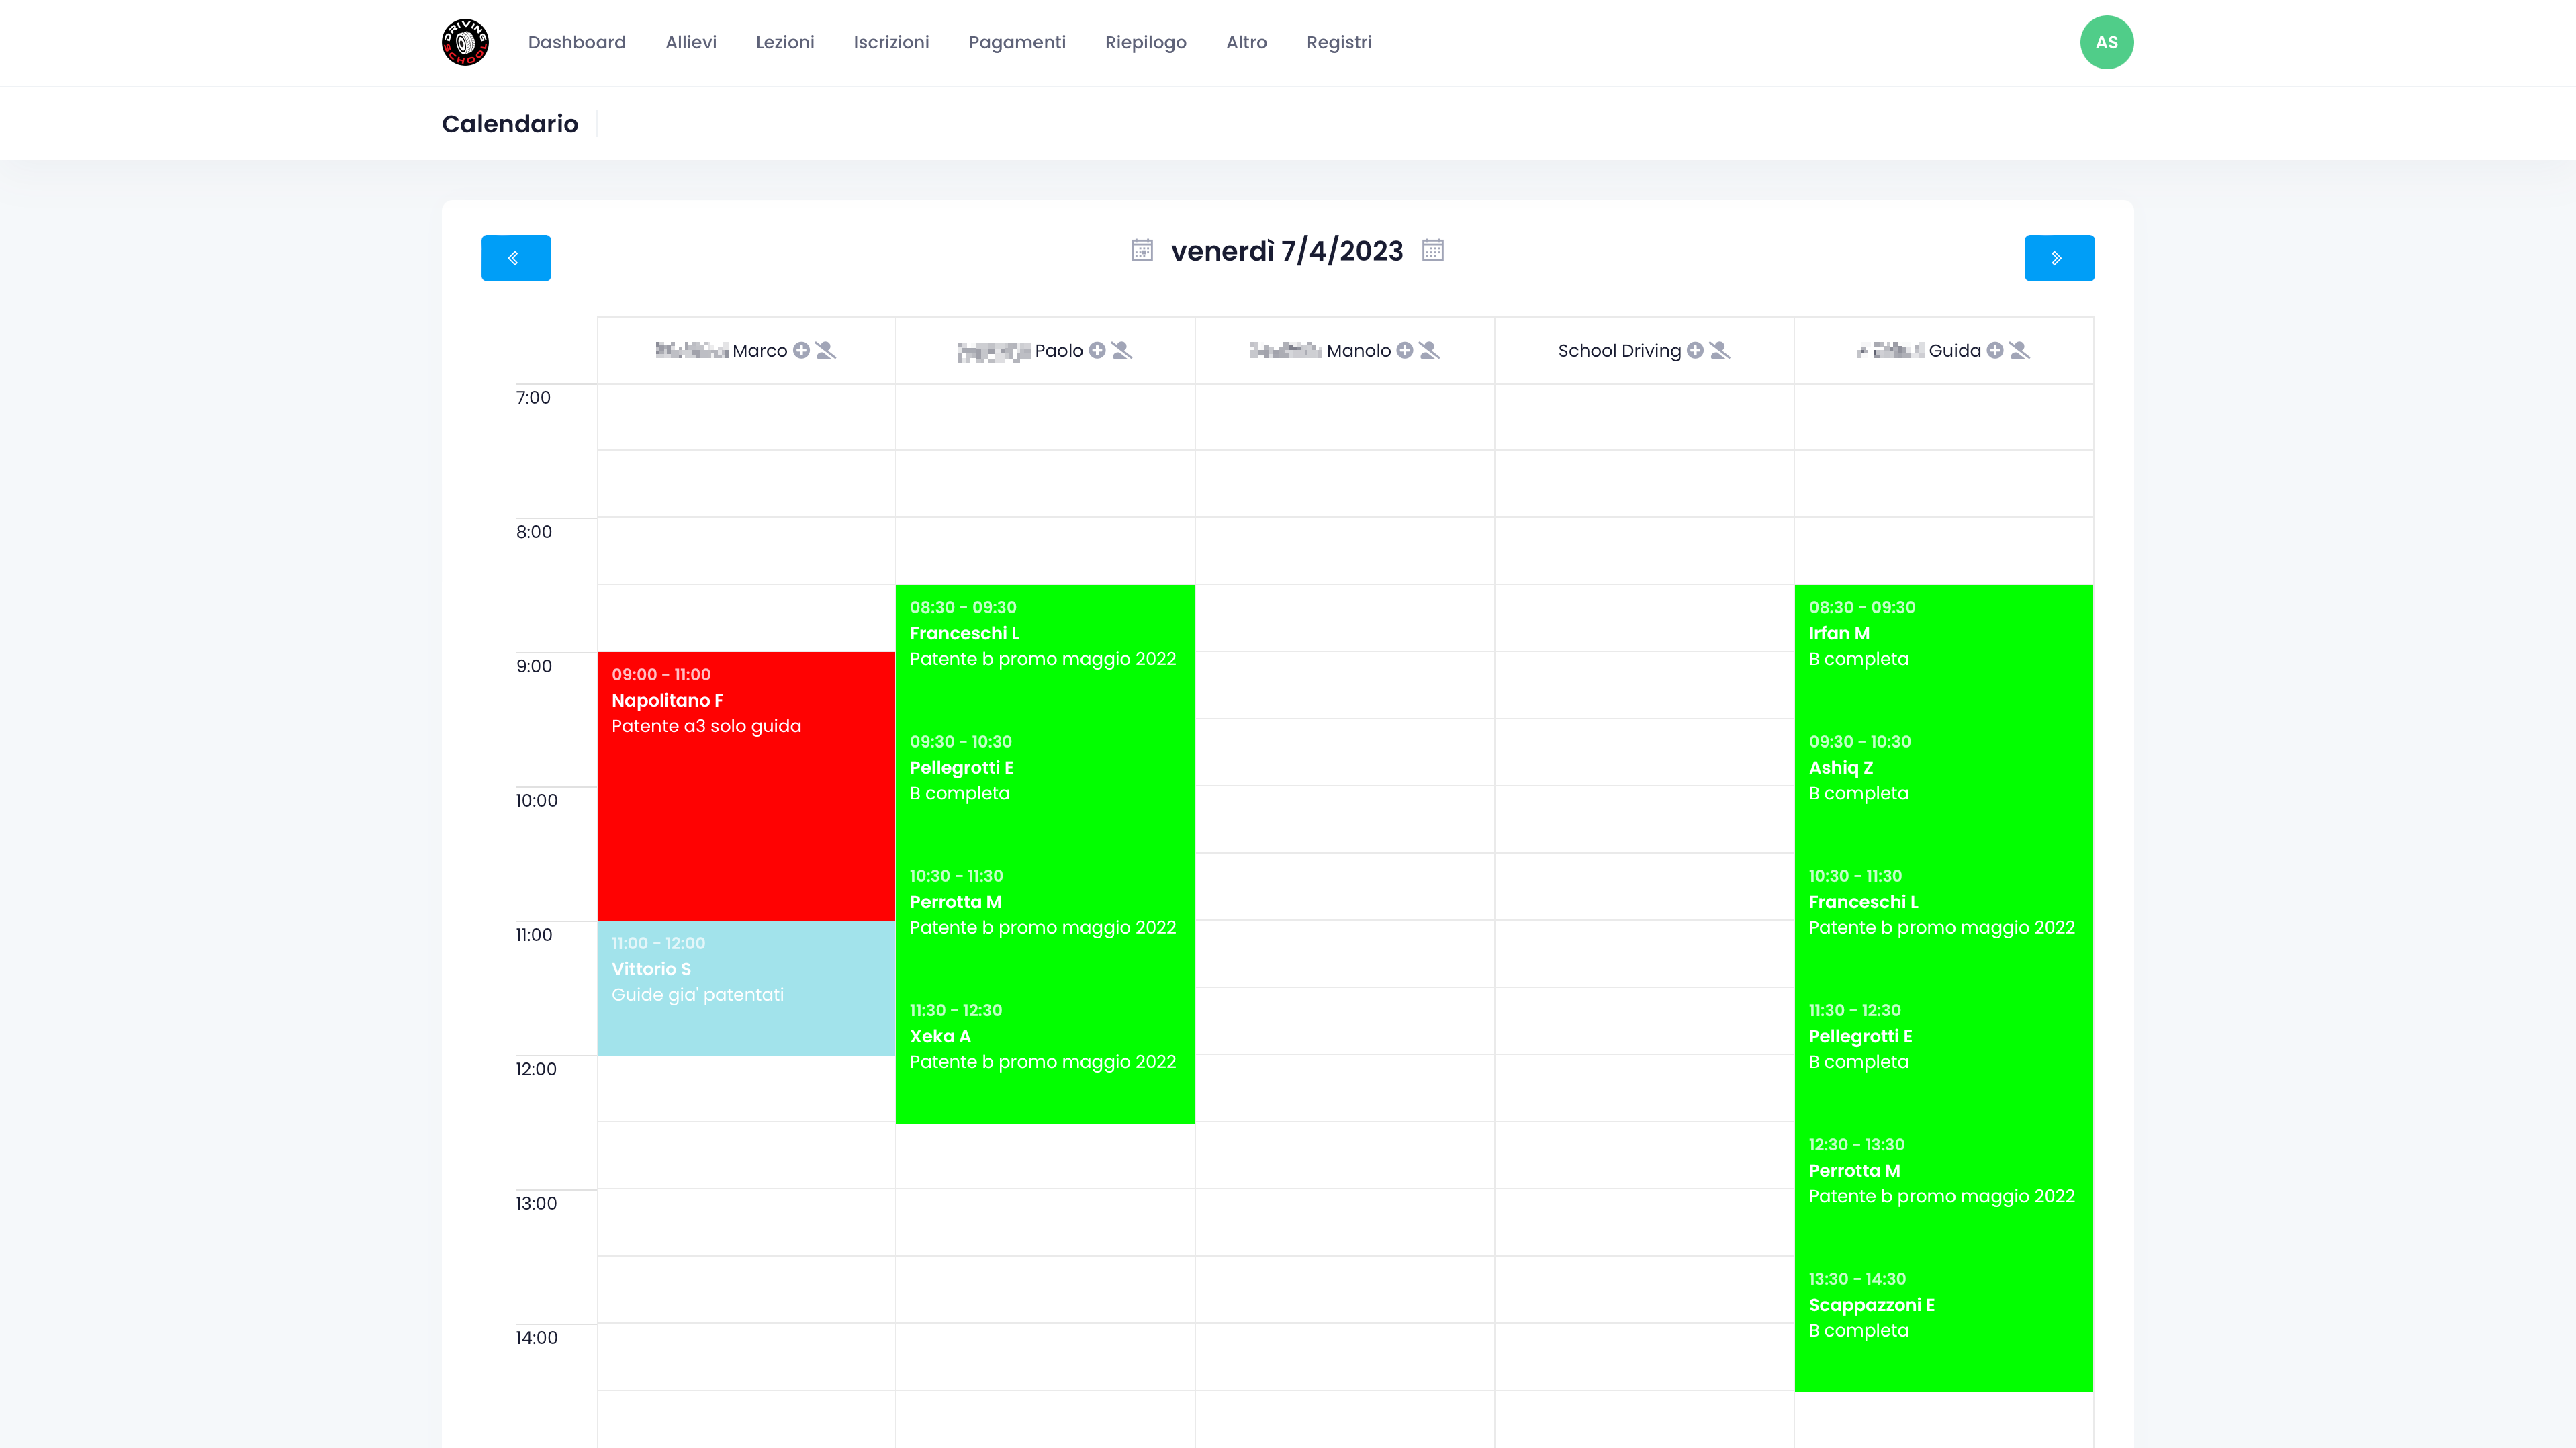
Task: Click the plus icon next to Marco
Action: [801, 350]
